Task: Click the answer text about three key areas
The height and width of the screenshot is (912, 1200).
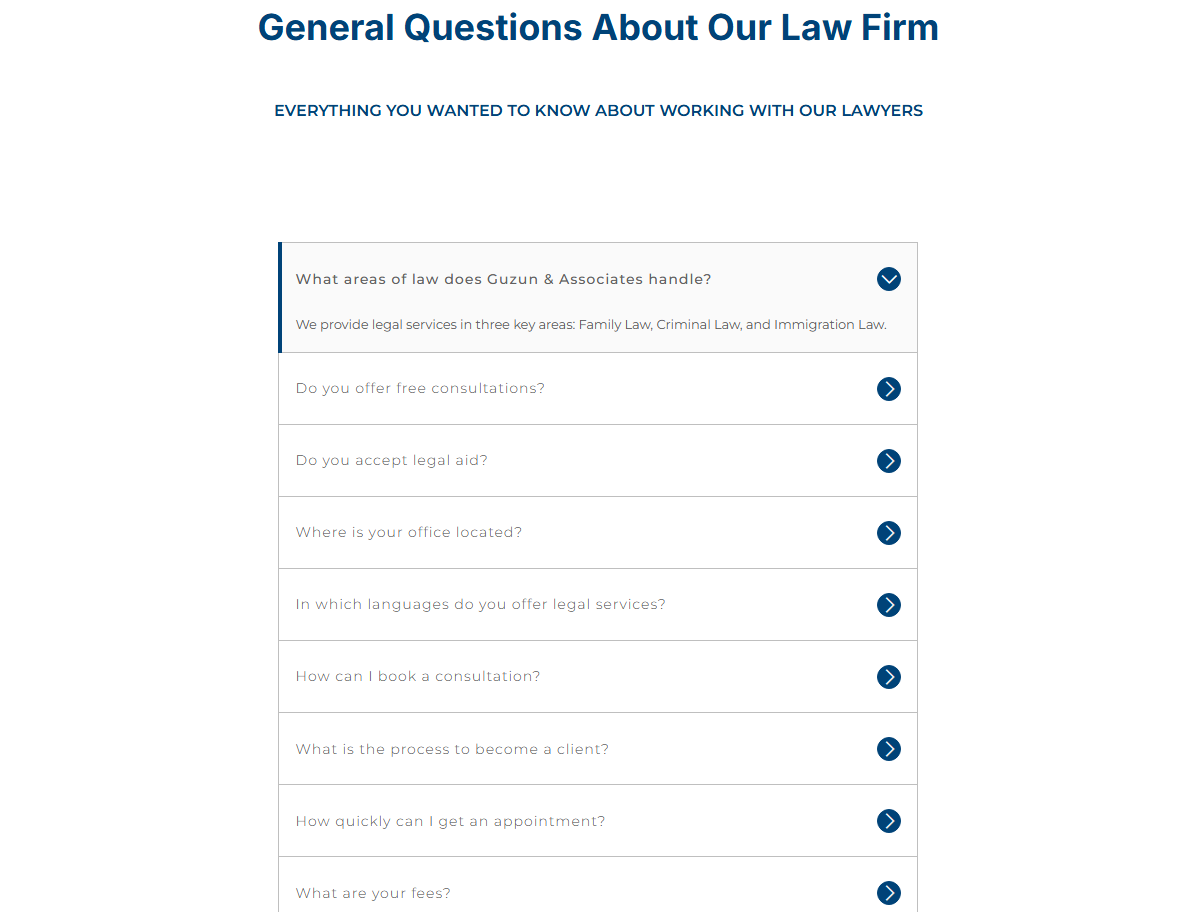Action: 591,325
